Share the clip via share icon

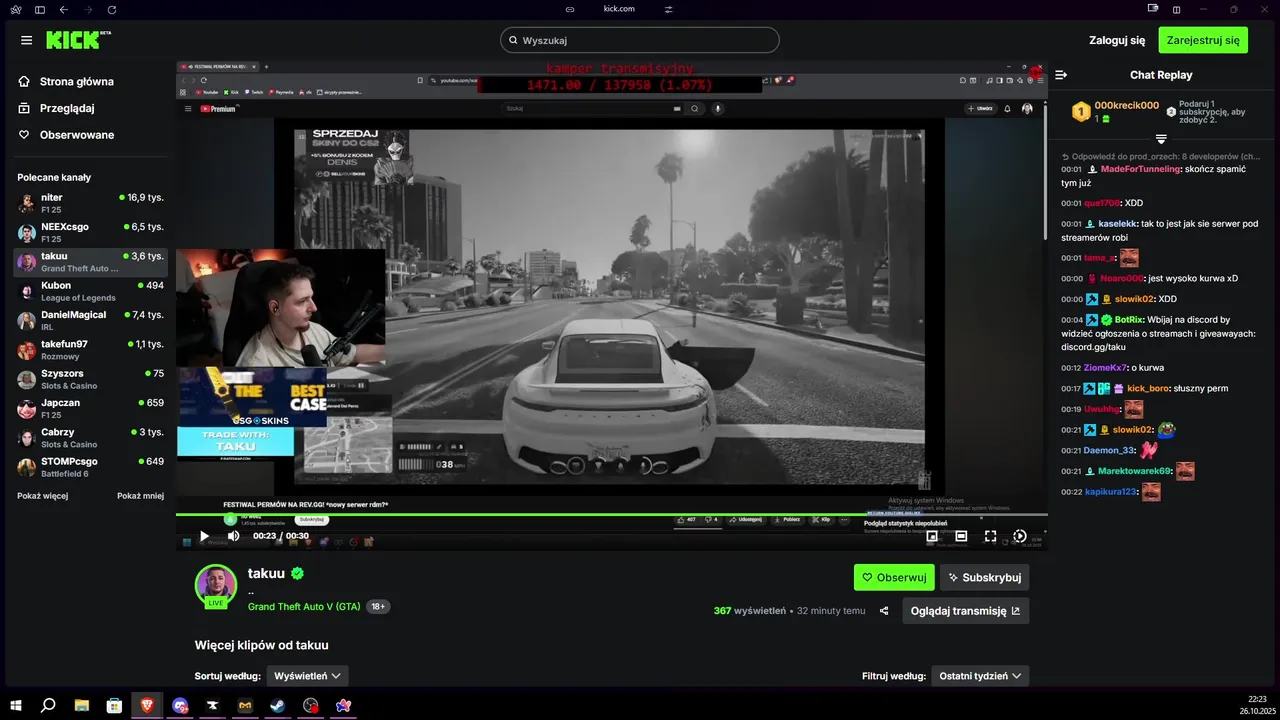pyautogui.click(x=884, y=611)
